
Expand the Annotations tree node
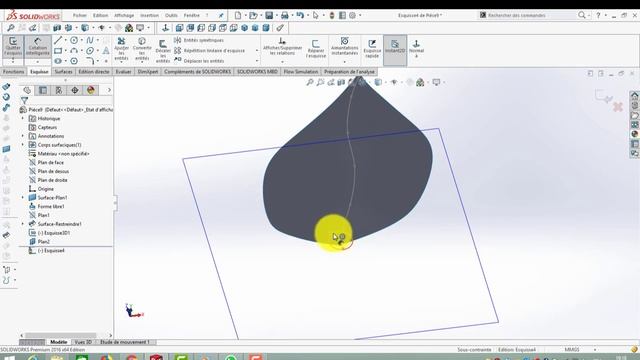pyautogui.click(x=23, y=136)
